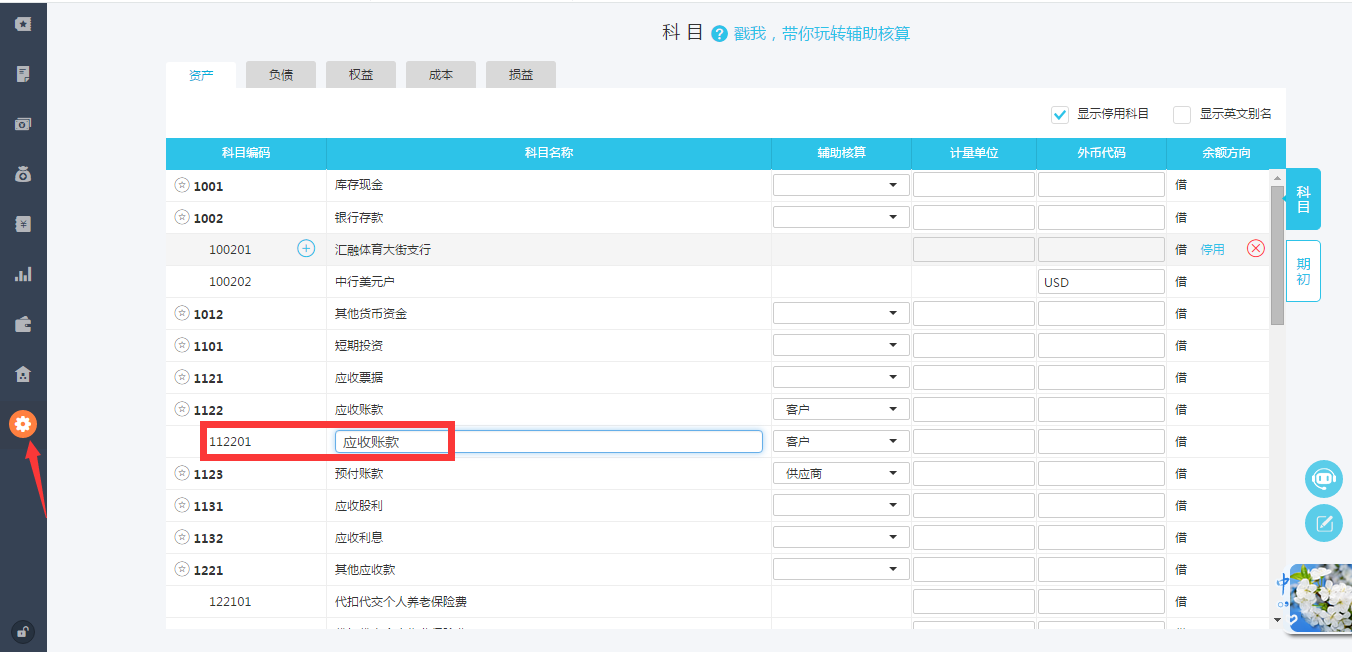The image size is (1352, 652).
Task: Click the 戳我，带你玩转辅助核算 link
Action: (x=822, y=34)
